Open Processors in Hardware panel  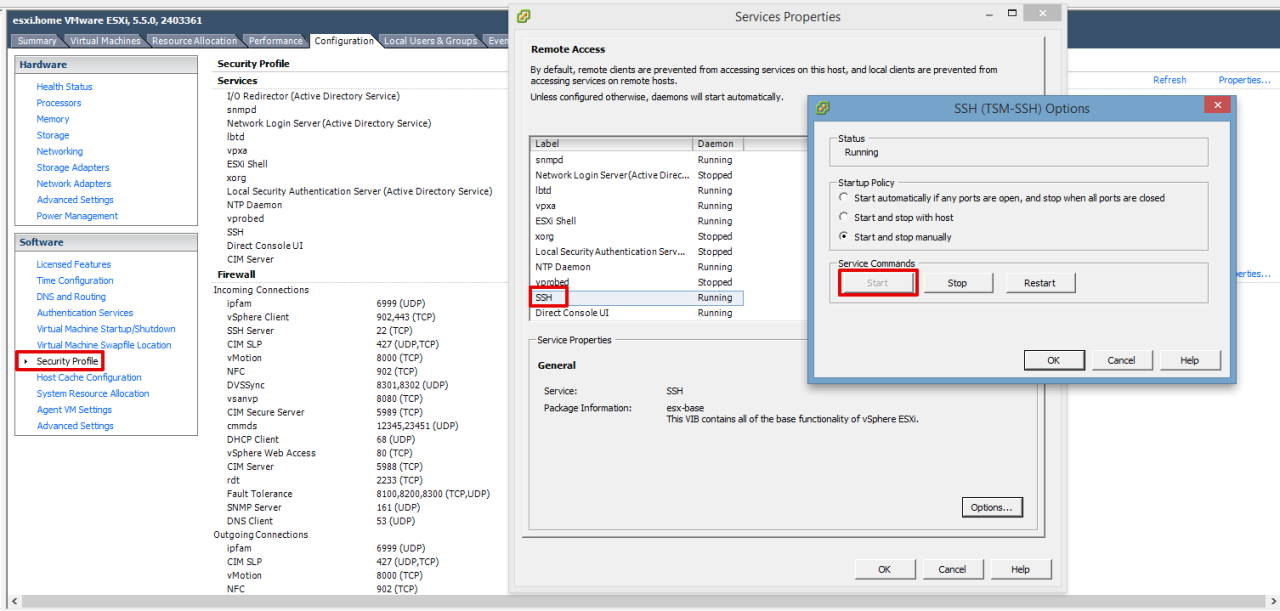pos(59,103)
